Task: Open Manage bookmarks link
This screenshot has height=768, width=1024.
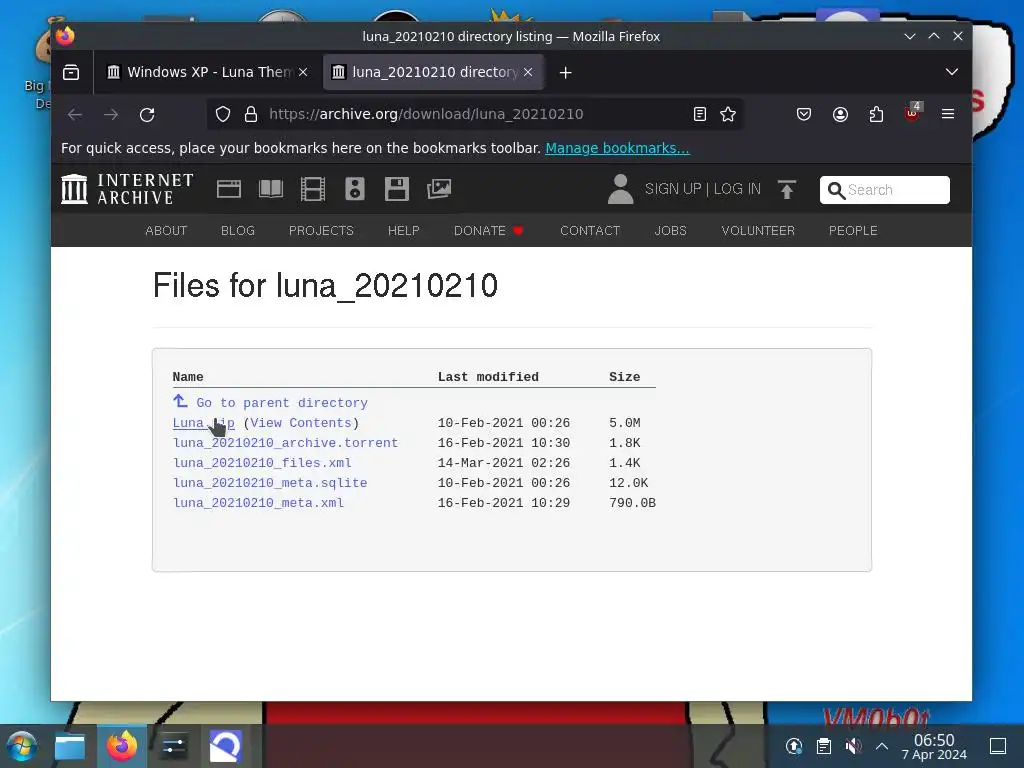Action: [x=617, y=148]
